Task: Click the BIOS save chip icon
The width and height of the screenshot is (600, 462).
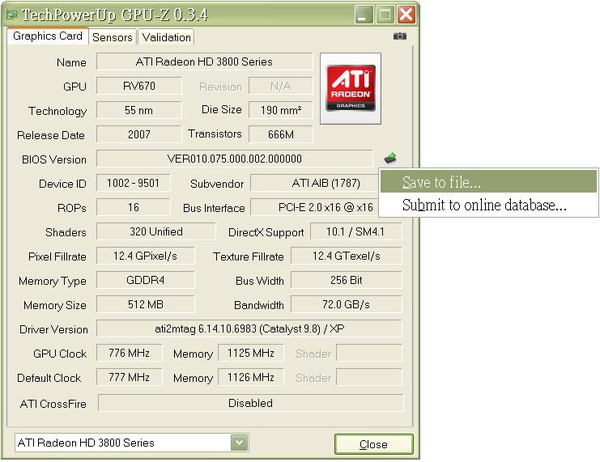Action: click(x=390, y=158)
